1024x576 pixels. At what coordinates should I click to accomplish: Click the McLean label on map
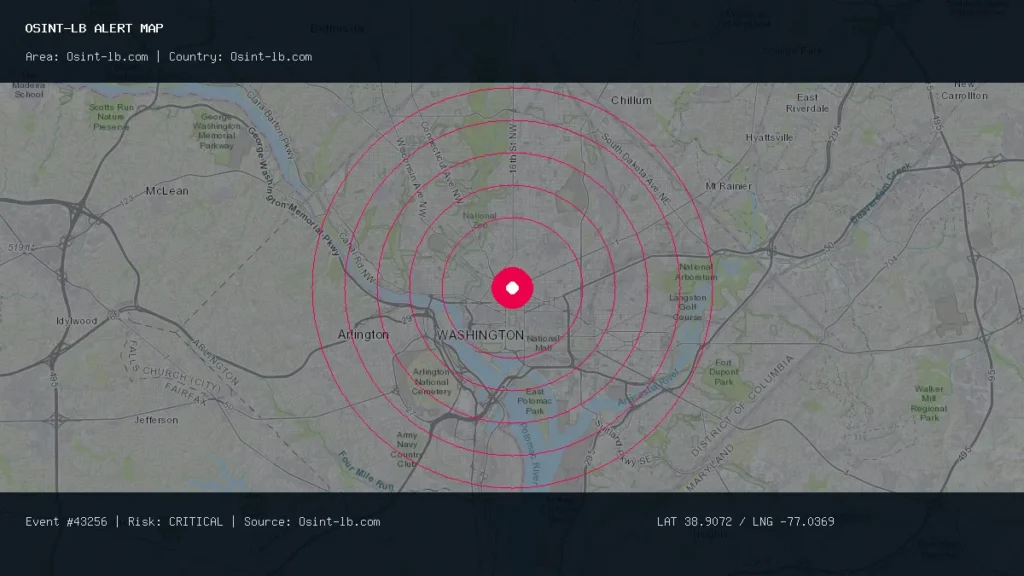point(167,191)
